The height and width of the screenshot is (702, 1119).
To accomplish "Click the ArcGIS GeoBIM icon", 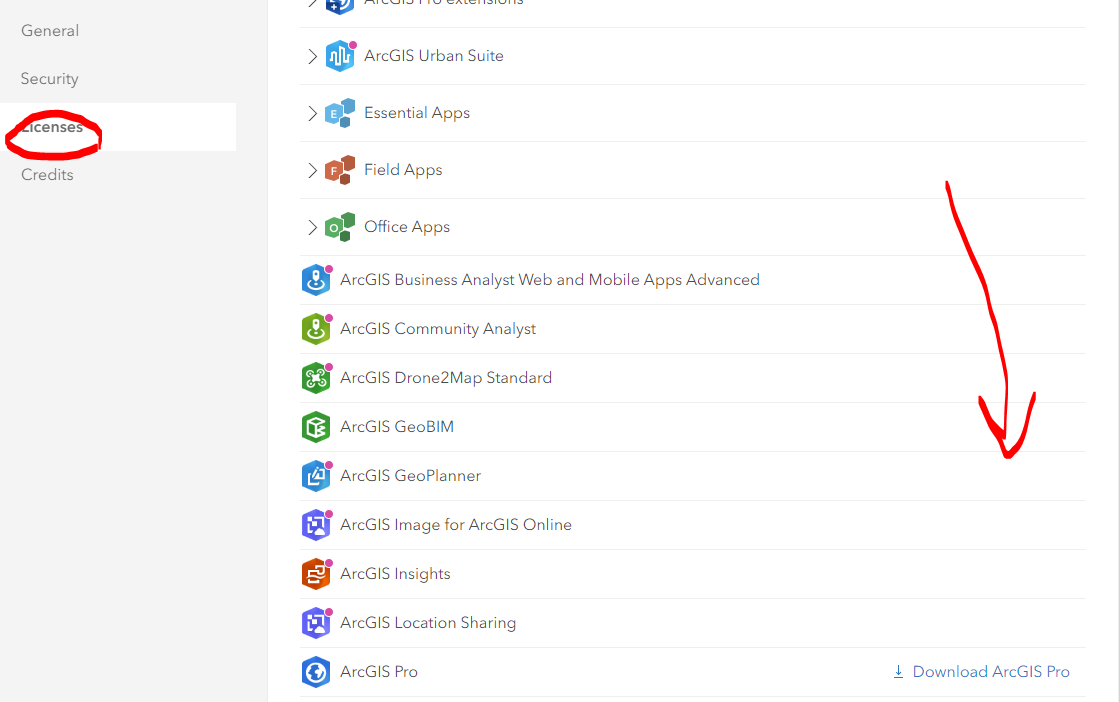I will [316, 427].
